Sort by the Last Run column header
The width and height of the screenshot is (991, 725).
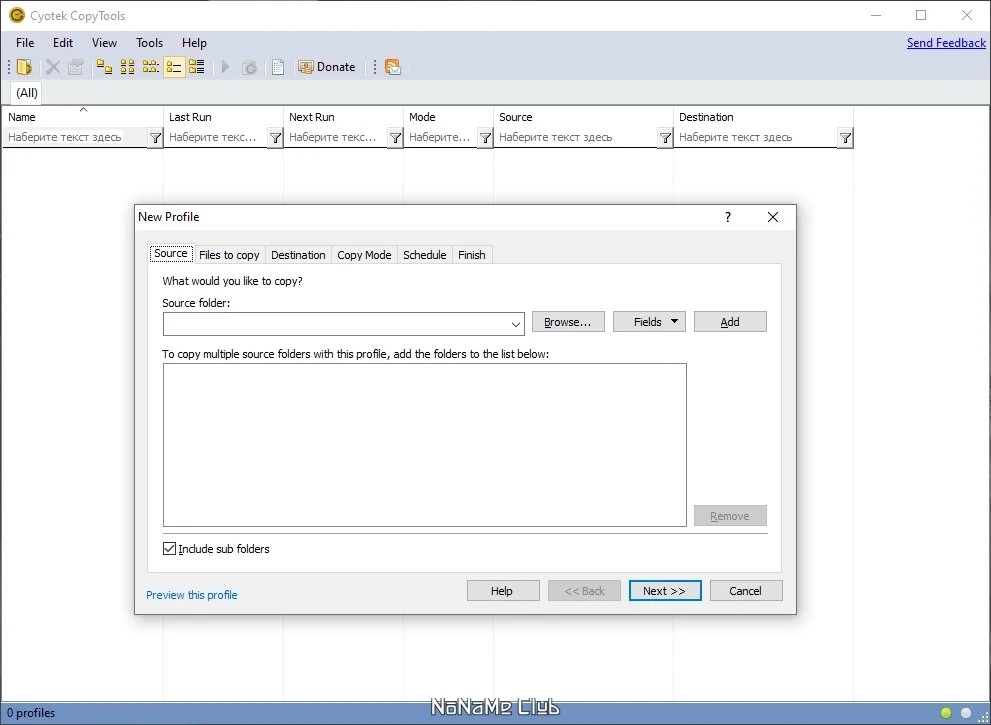[x=223, y=117]
